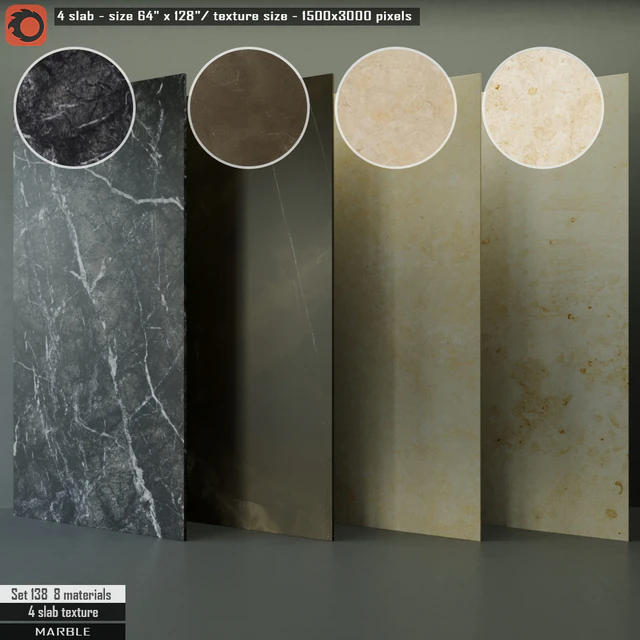
Task: Click the 'Set 138 8 materials' label
Action: pos(62,594)
